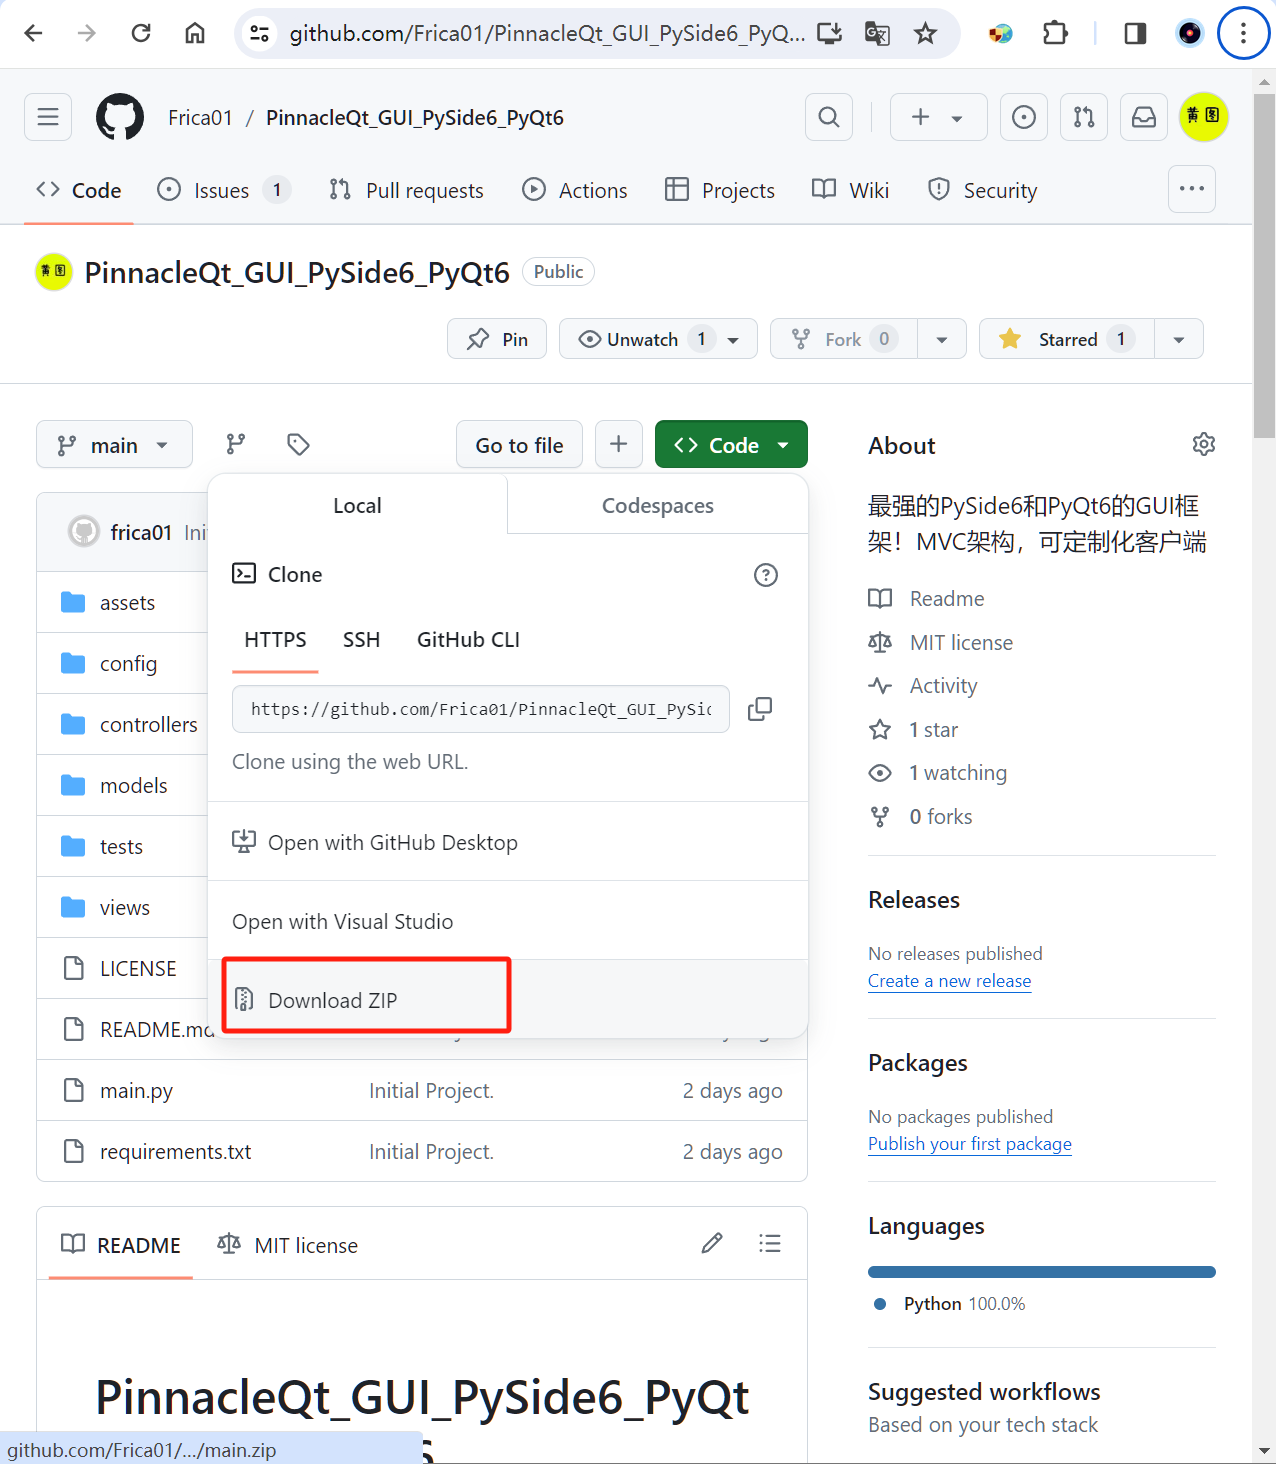Open the controllers folder
Screen dimensions: 1276x1464
coord(149,724)
